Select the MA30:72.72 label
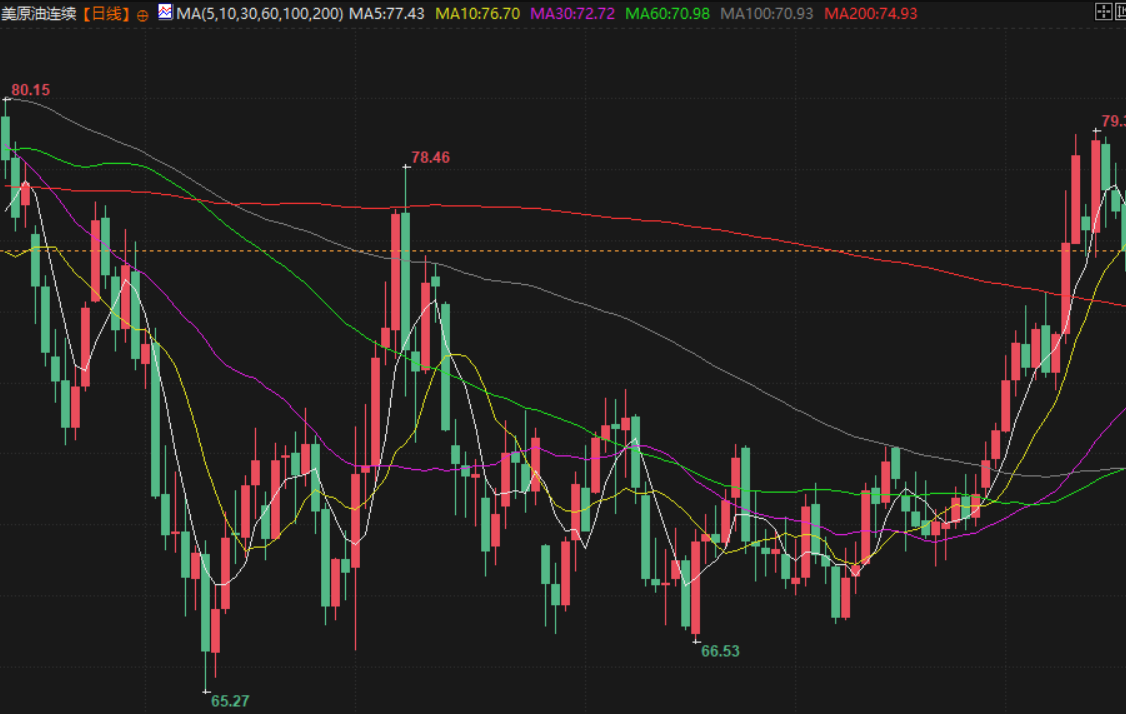Viewport: 1126px width, 714px height. pos(572,13)
